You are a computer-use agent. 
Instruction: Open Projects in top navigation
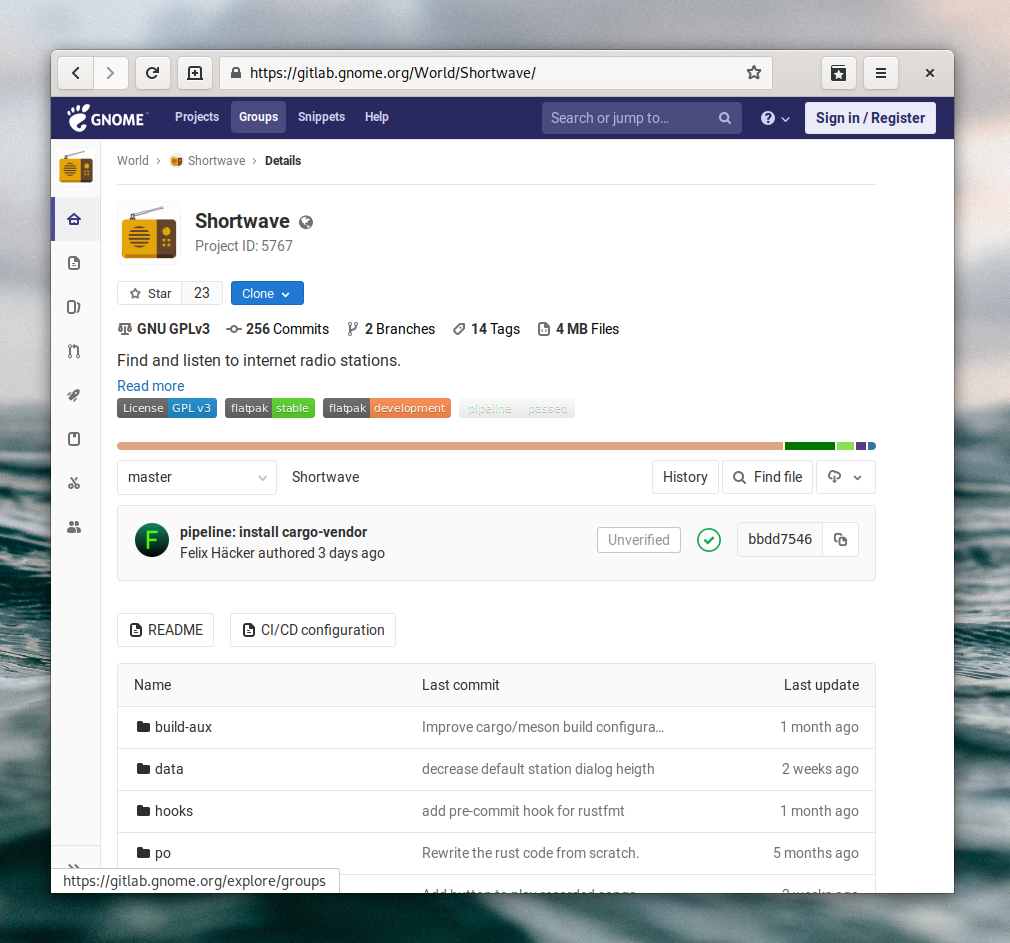tap(197, 117)
